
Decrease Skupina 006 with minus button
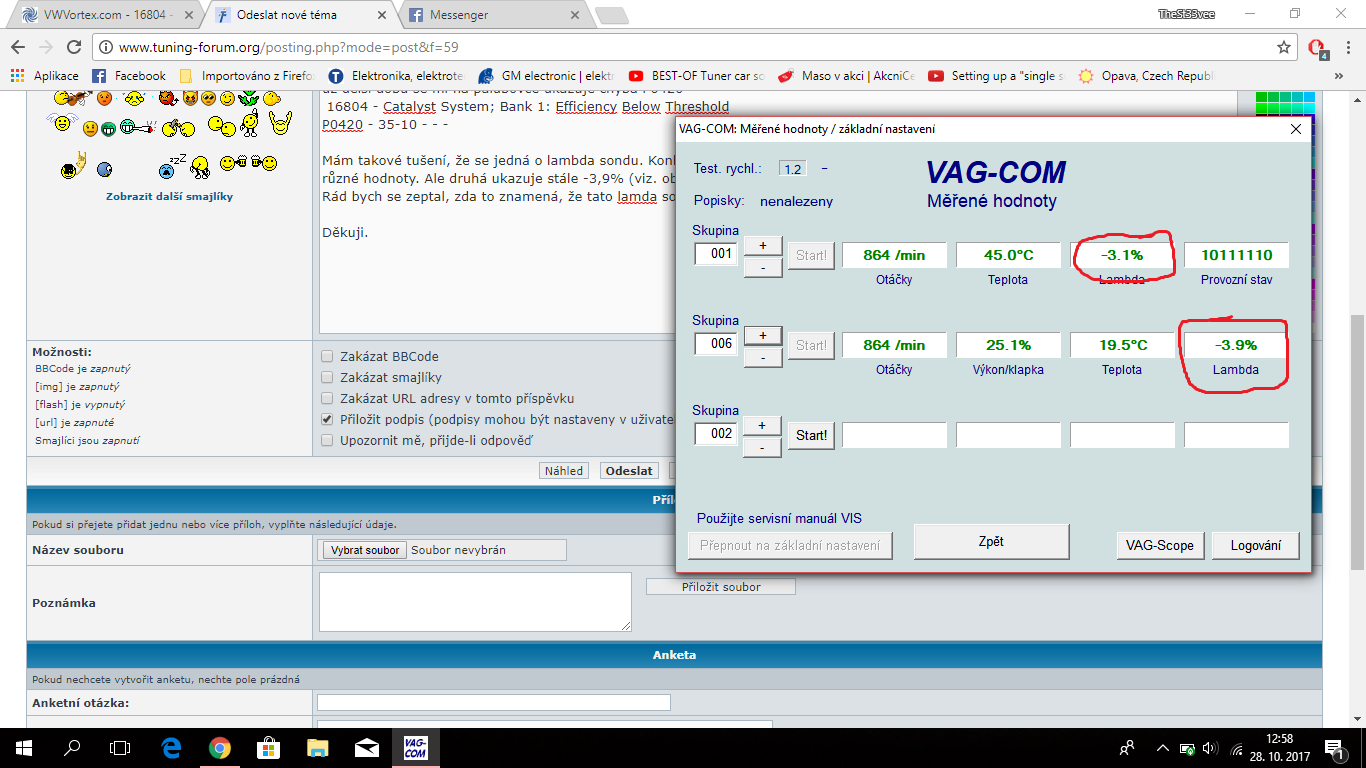(x=762, y=357)
